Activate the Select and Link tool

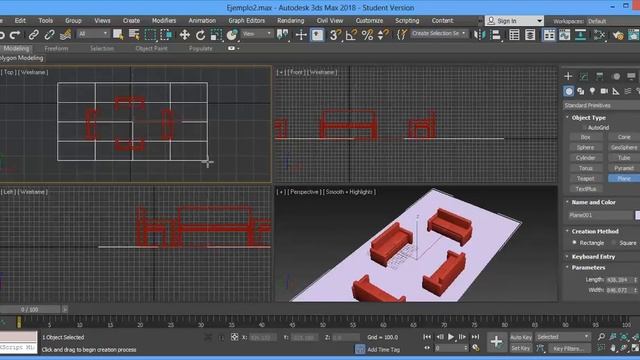click(33, 35)
